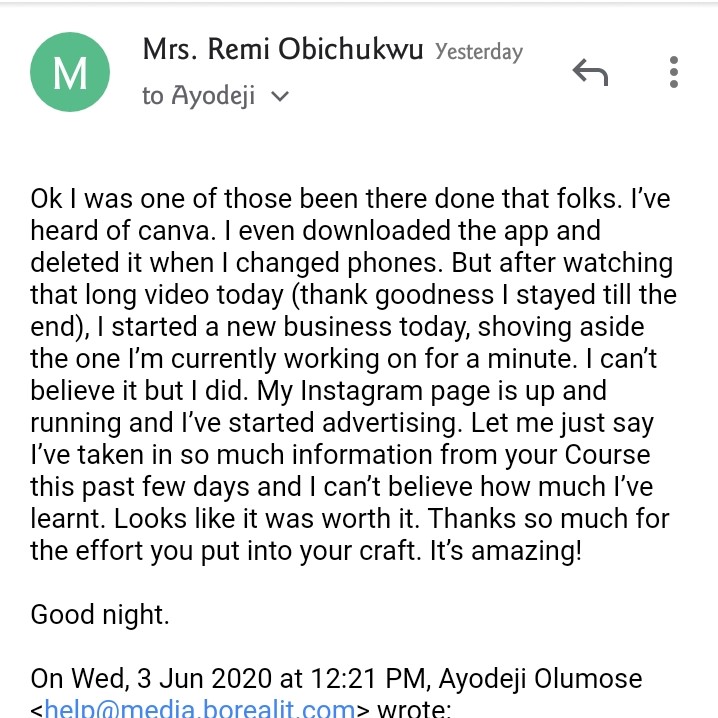Click the name Ayodeji Olumose in quote header

click(540, 679)
